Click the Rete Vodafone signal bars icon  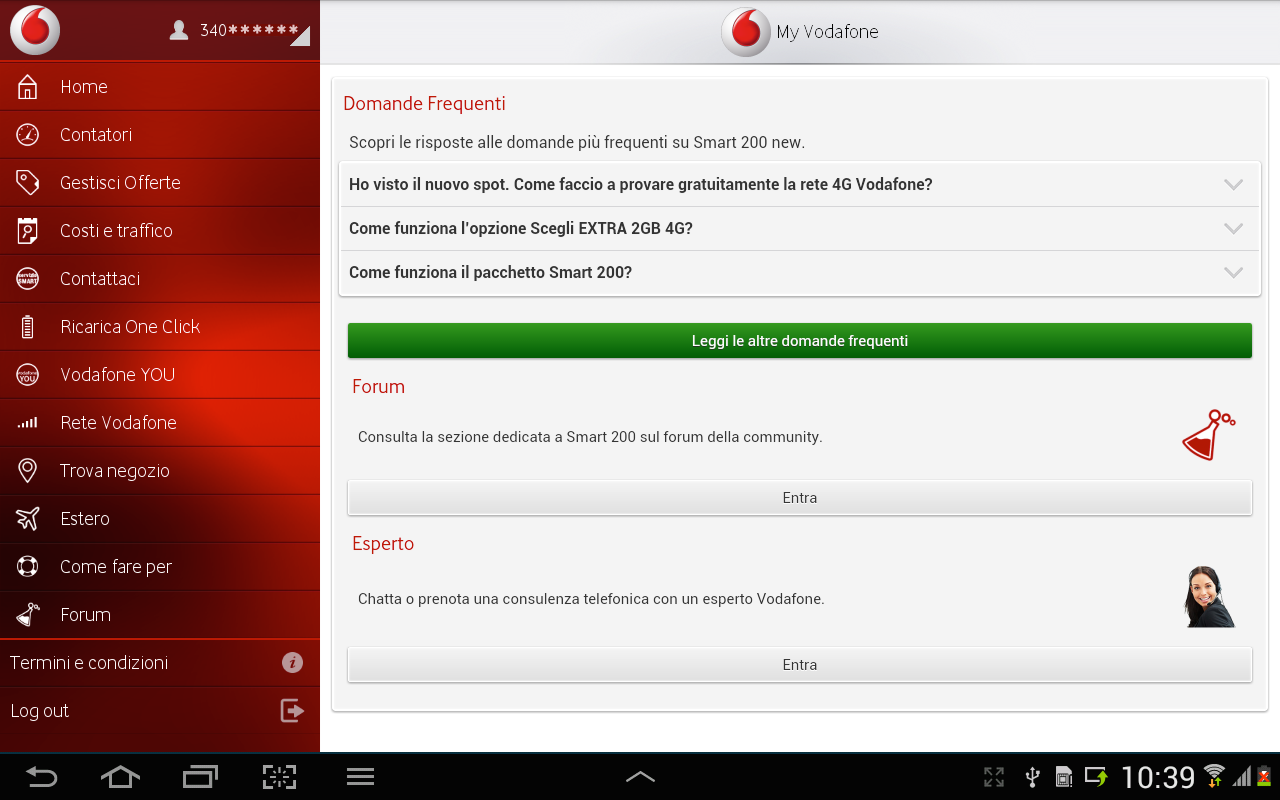click(28, 423)
